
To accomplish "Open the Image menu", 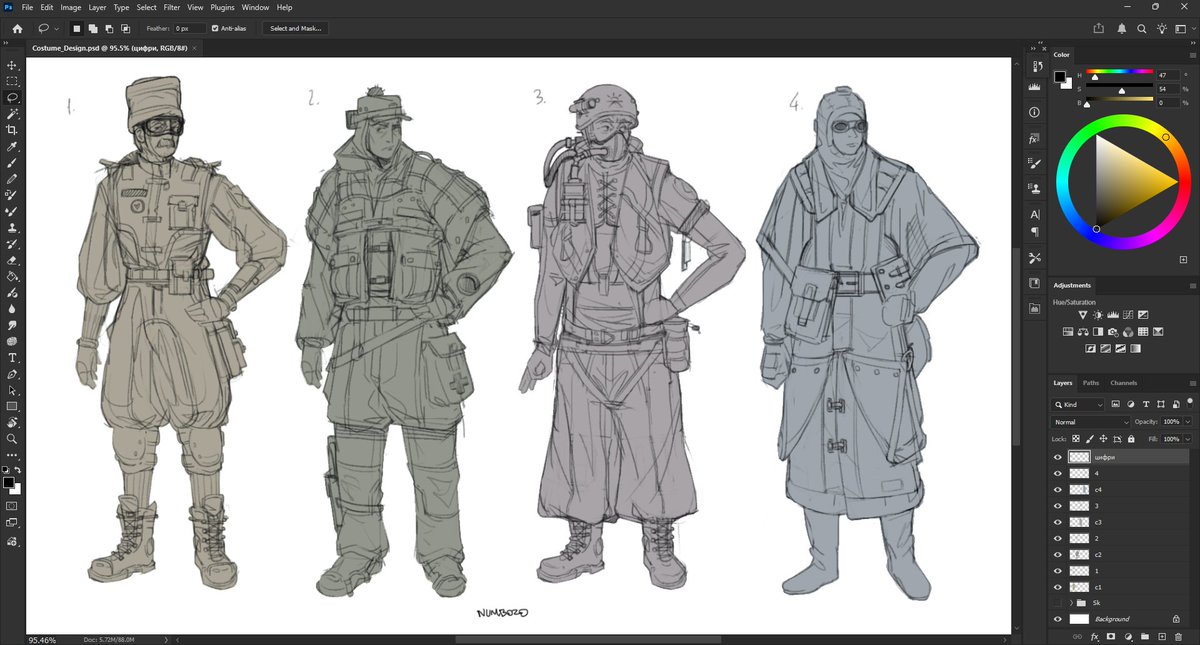I will [71, 7].
